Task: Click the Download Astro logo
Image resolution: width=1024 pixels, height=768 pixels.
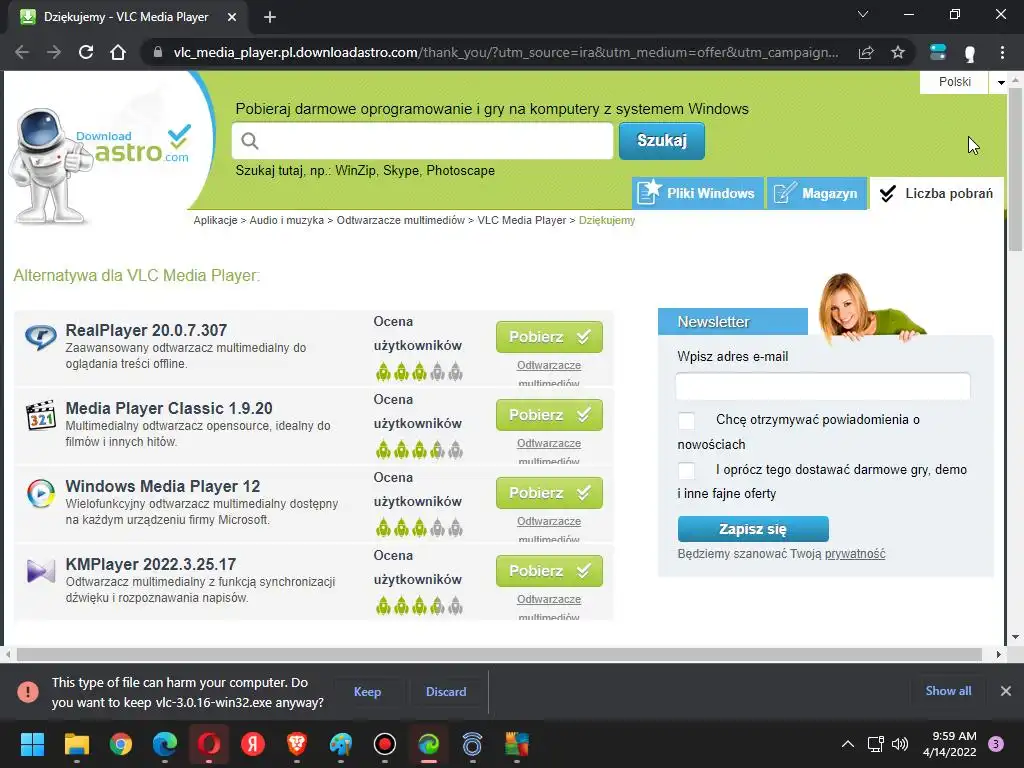Action: (x=101, y=165)
